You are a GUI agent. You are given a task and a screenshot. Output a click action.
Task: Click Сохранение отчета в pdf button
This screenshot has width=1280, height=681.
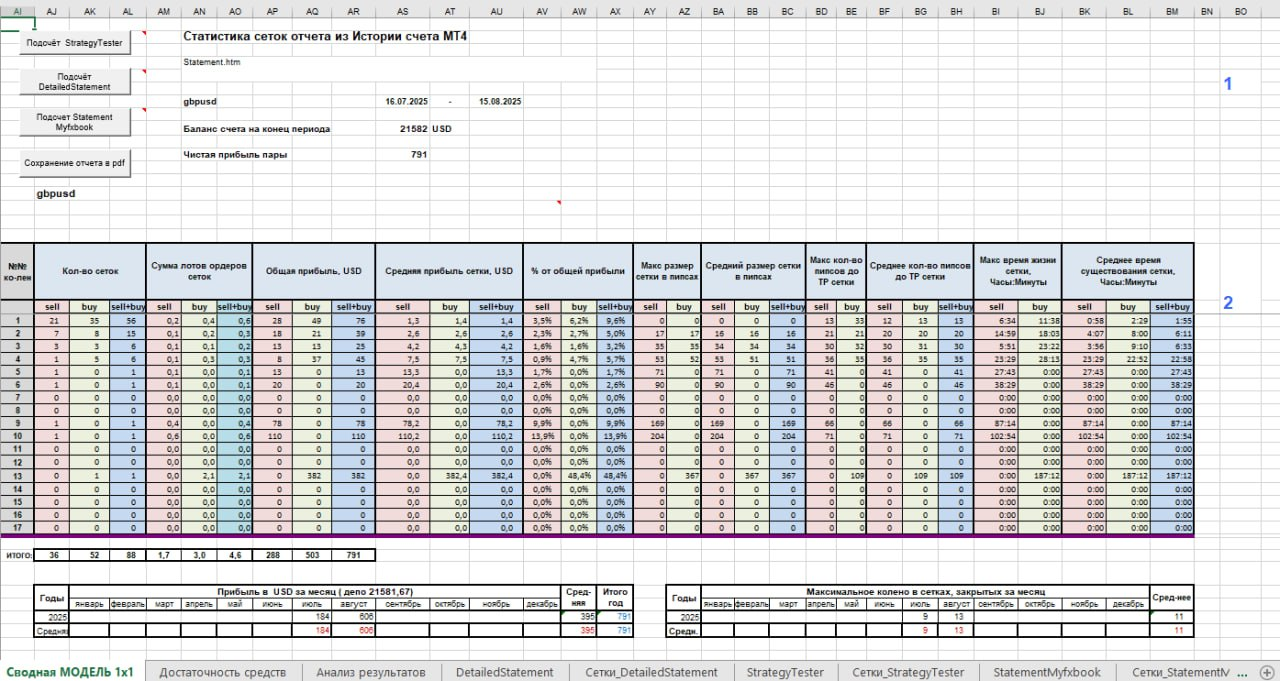pyautogui.click(x=76, y=163)
